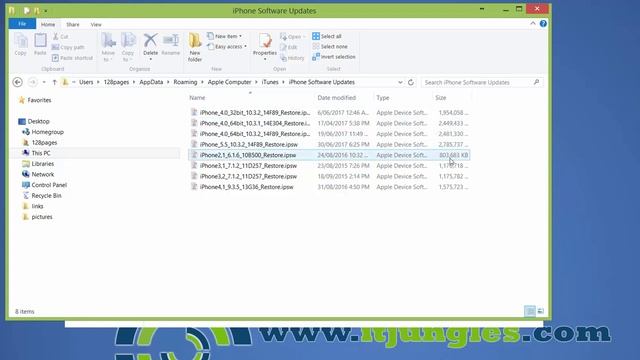Refresh the folder view

pyautogui.click(x=411, y=82)
